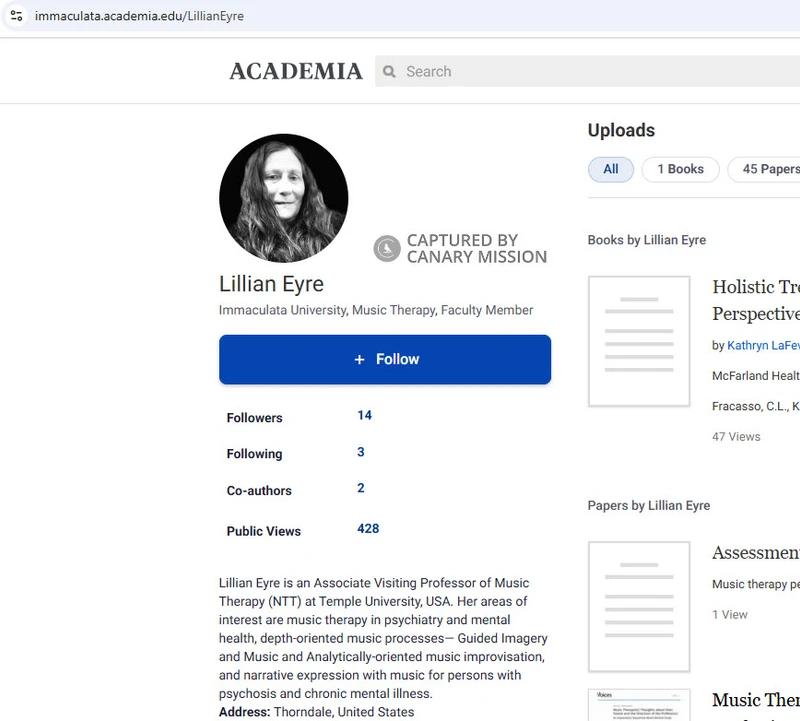The width and height of the screenshot is (800, 721).
Task: Click the Public Views value 428
Action: [x=368, y=529]
